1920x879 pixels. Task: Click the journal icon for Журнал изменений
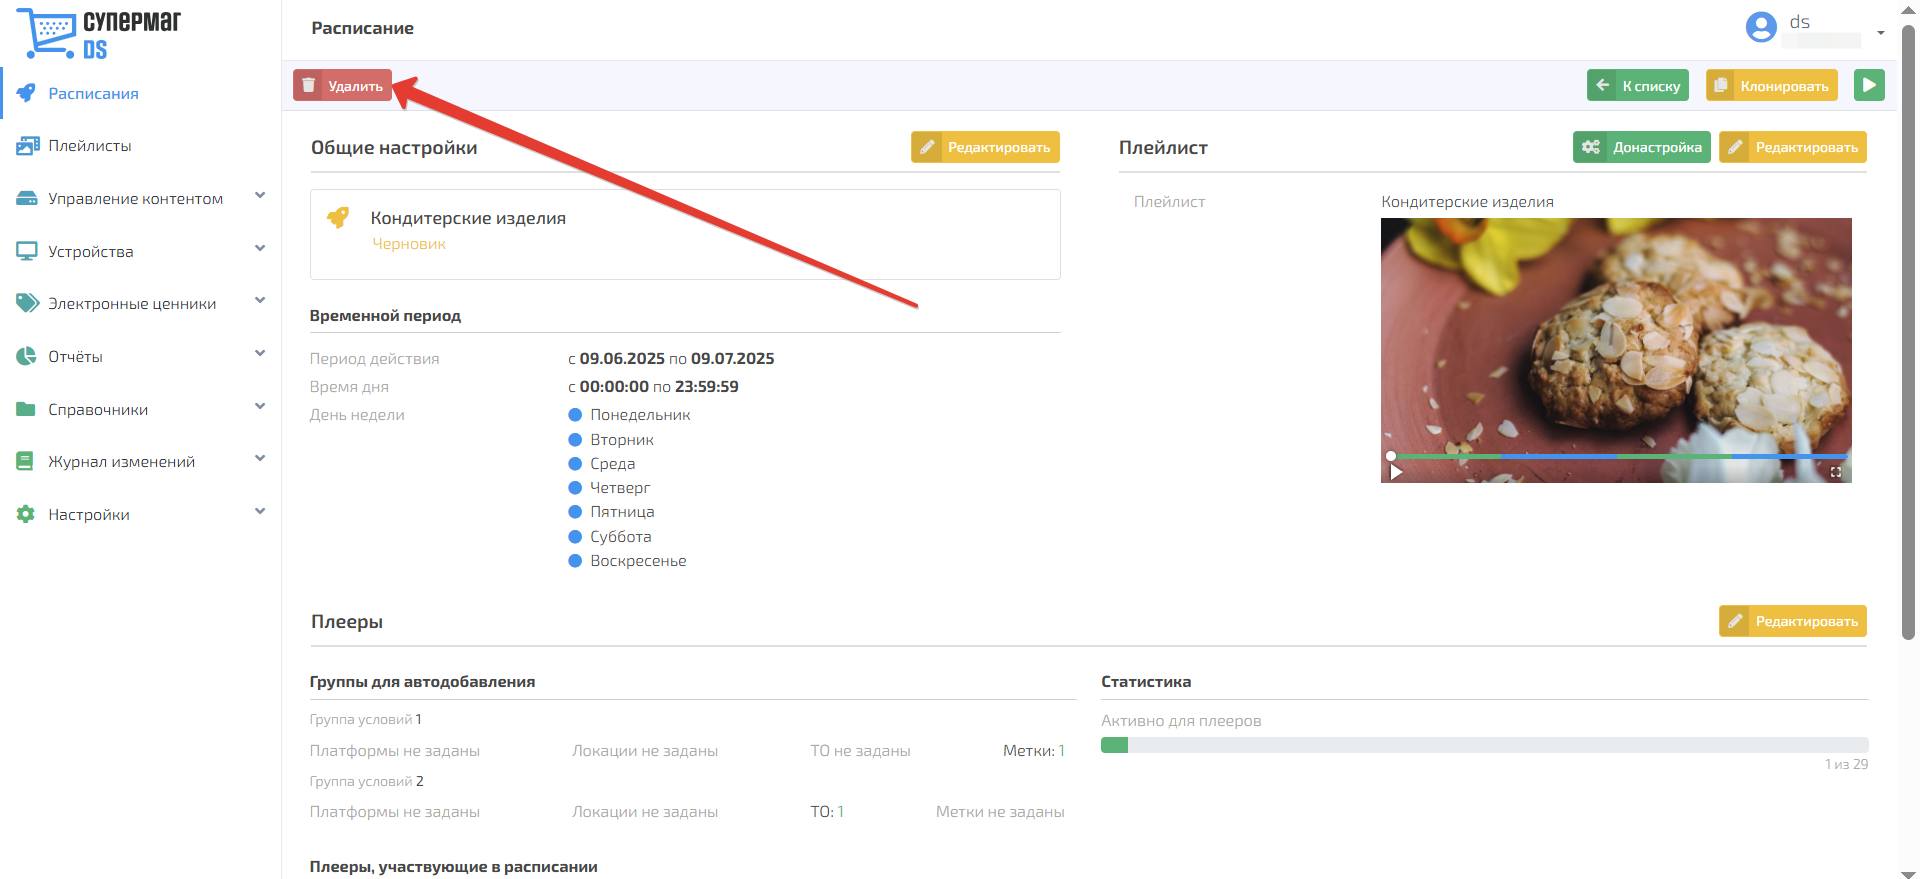[x=26, y=461]
